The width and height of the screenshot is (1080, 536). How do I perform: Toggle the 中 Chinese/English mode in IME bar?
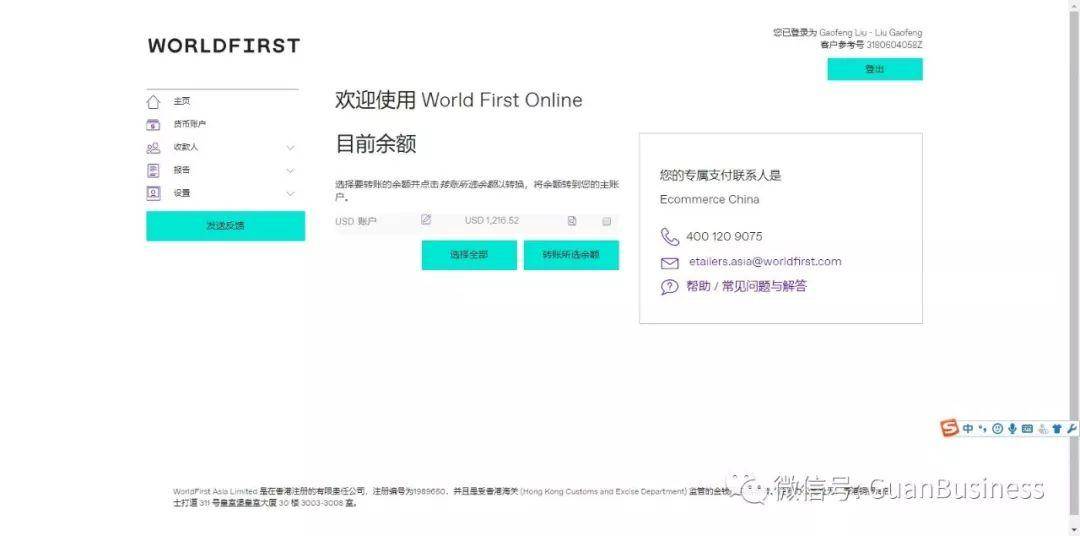(x=968, y=429)
